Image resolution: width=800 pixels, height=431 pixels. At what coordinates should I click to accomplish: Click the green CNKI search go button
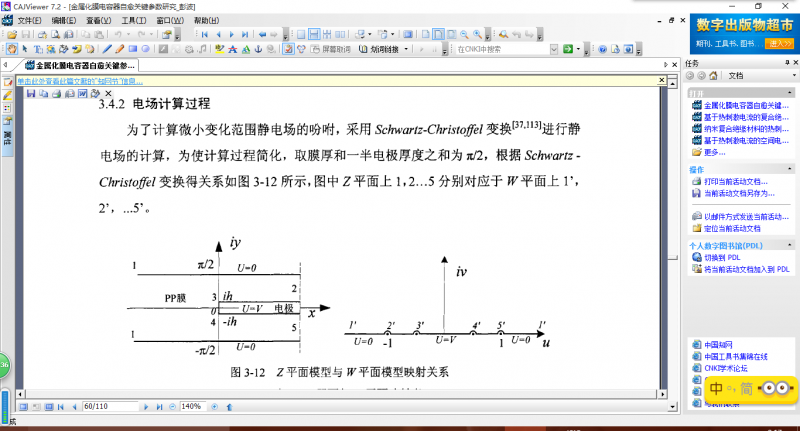pyautogui.click(x=568, y=49)
